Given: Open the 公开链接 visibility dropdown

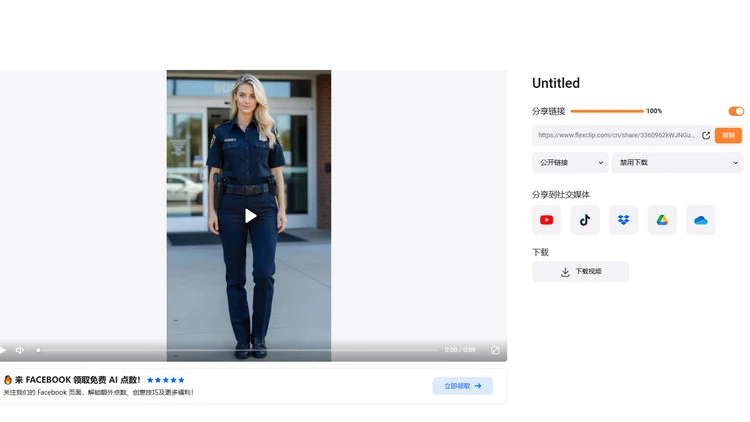Looking at the screenshot, I should [x=569, y=162].
